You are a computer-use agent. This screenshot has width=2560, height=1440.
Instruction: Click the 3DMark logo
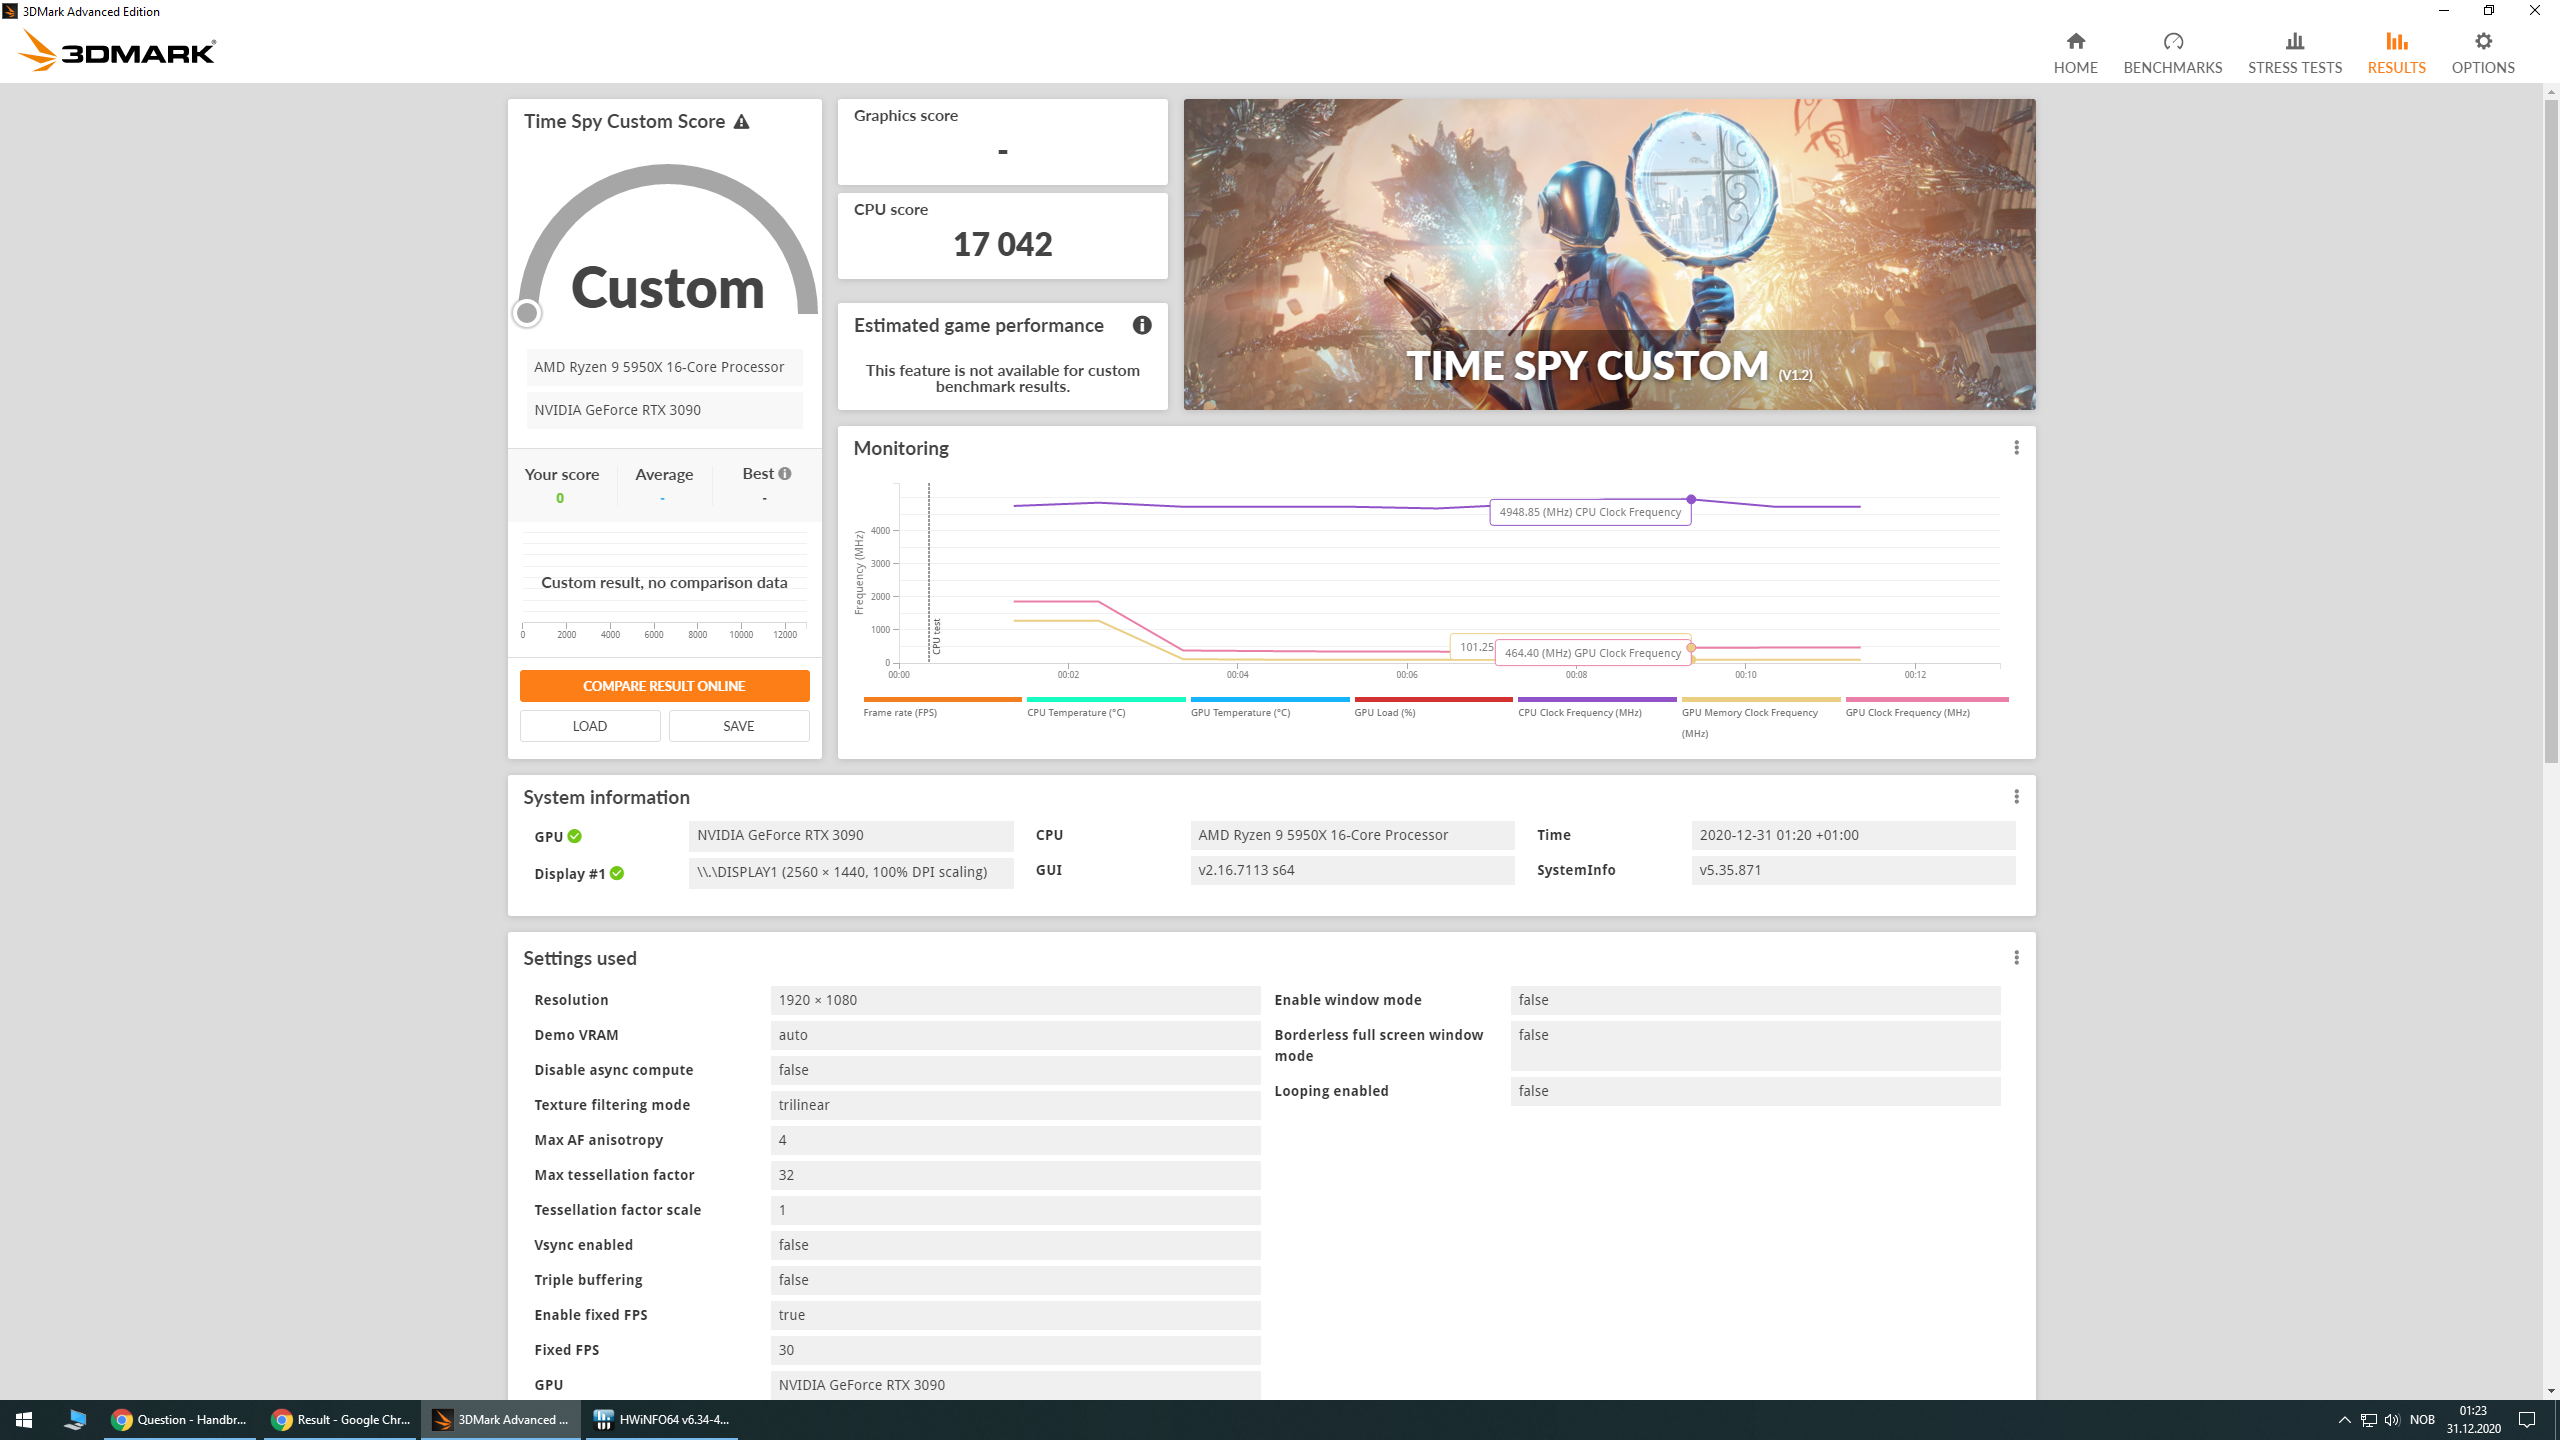click(x=117, y=51)
